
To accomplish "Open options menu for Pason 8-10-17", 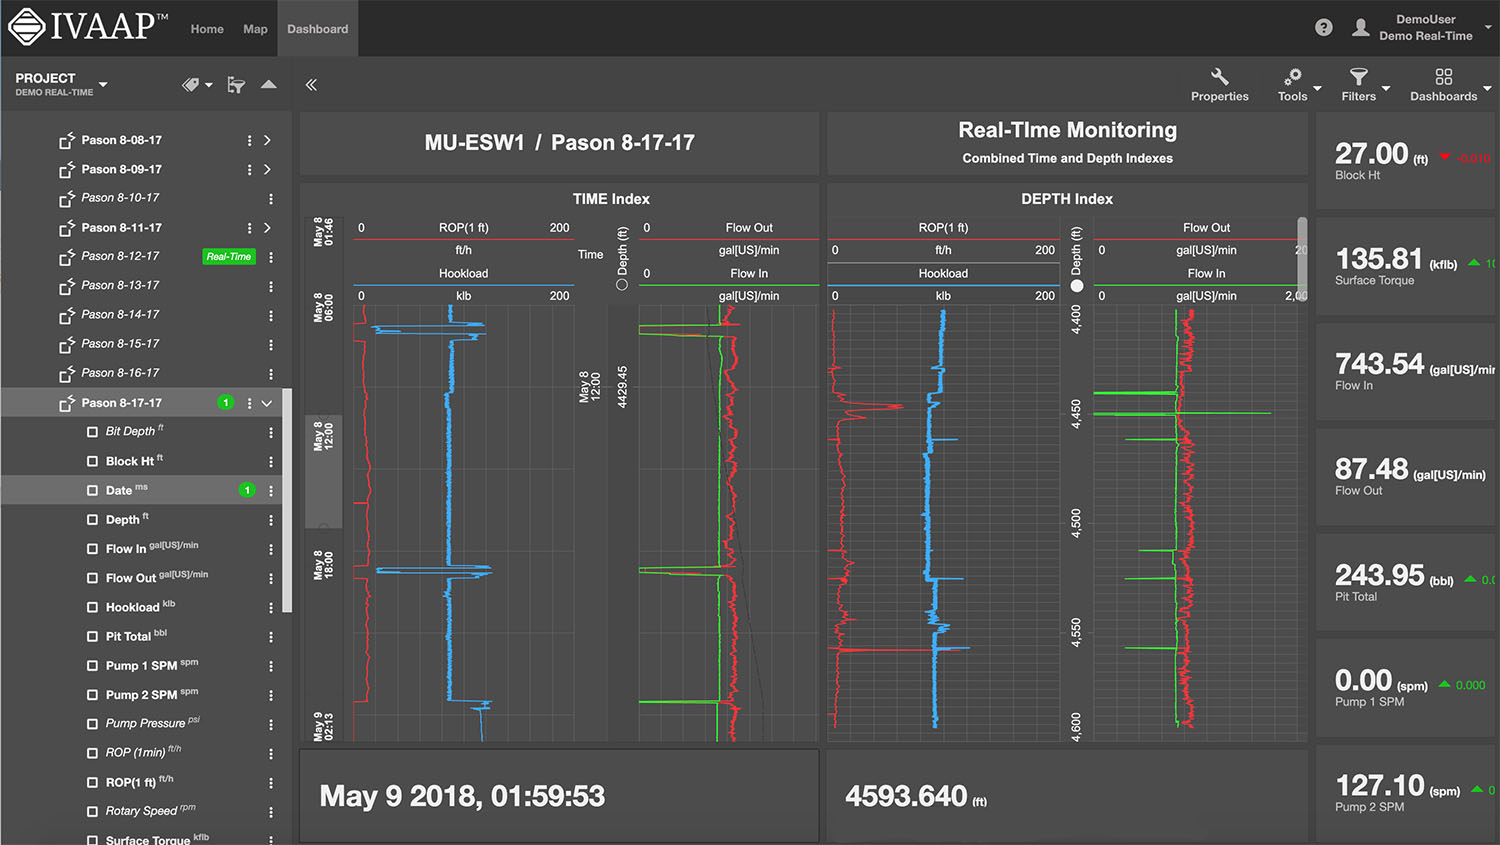I will (x=271, y=199).
